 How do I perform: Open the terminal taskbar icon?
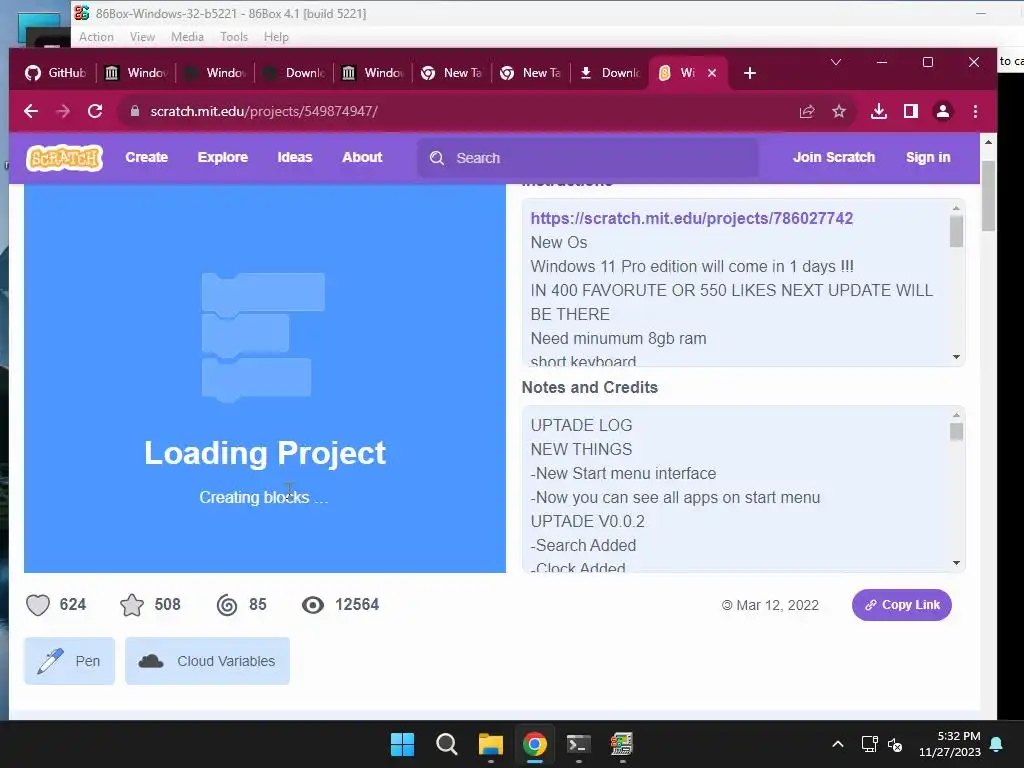pyautogui.click(x=579, y=744)
